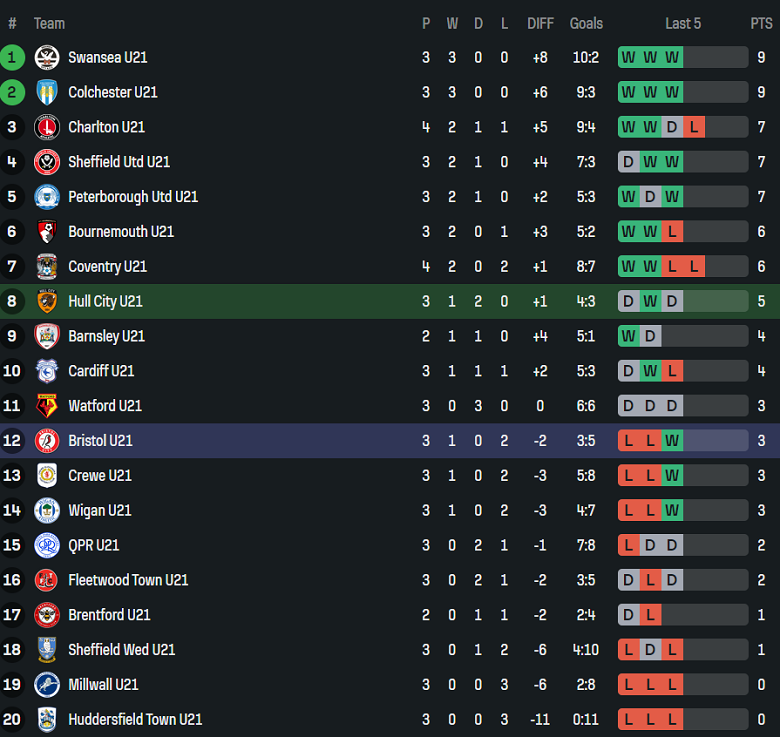780x737 pixels.
Task: Open the Sheffield Wed U21 team link
Action: click(121, 650)
